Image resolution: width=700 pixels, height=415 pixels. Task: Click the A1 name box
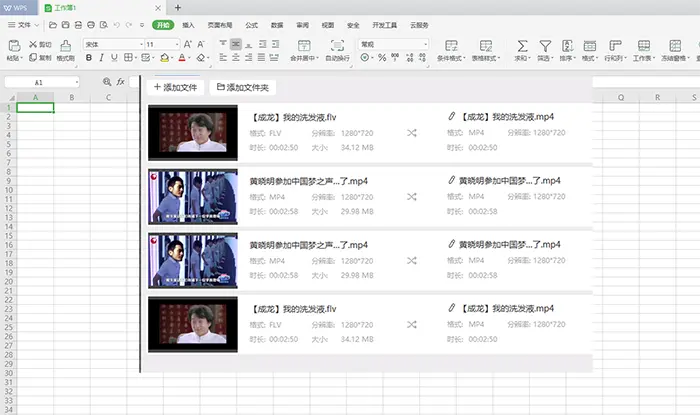(x=42, y=82)
